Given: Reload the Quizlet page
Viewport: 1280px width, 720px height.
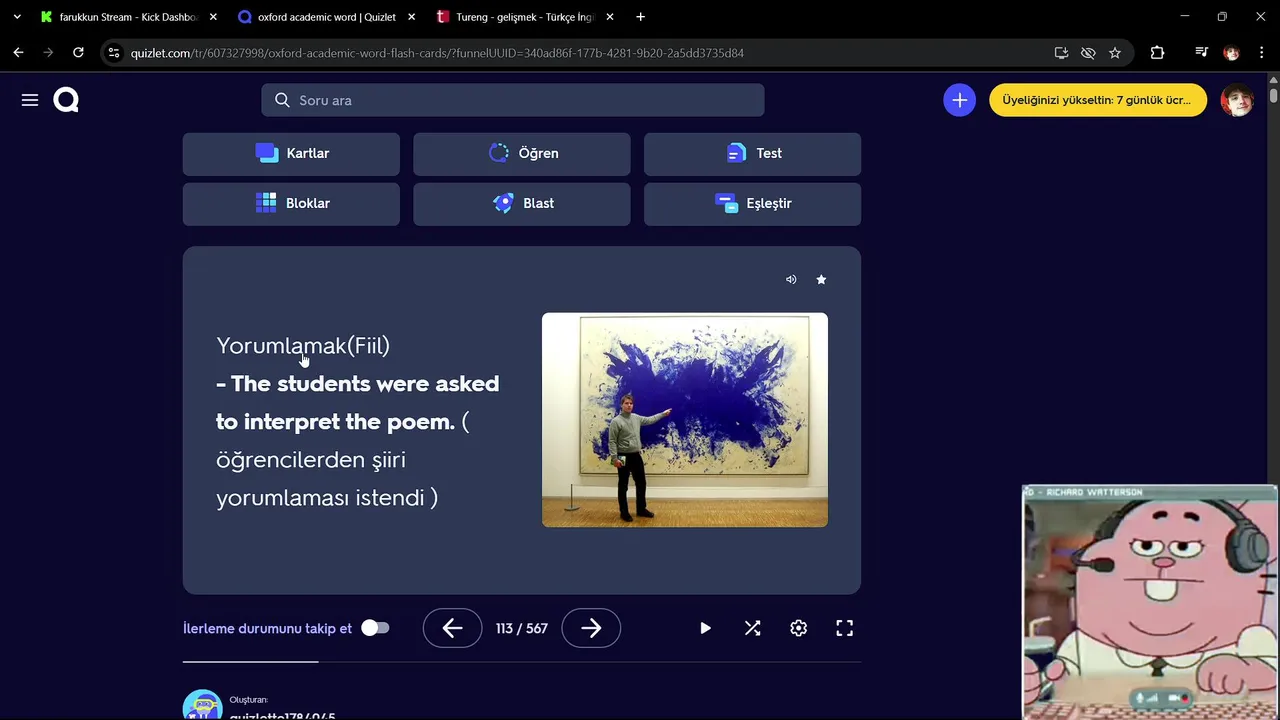Looking at the screenshot, I should click(78, 53).
